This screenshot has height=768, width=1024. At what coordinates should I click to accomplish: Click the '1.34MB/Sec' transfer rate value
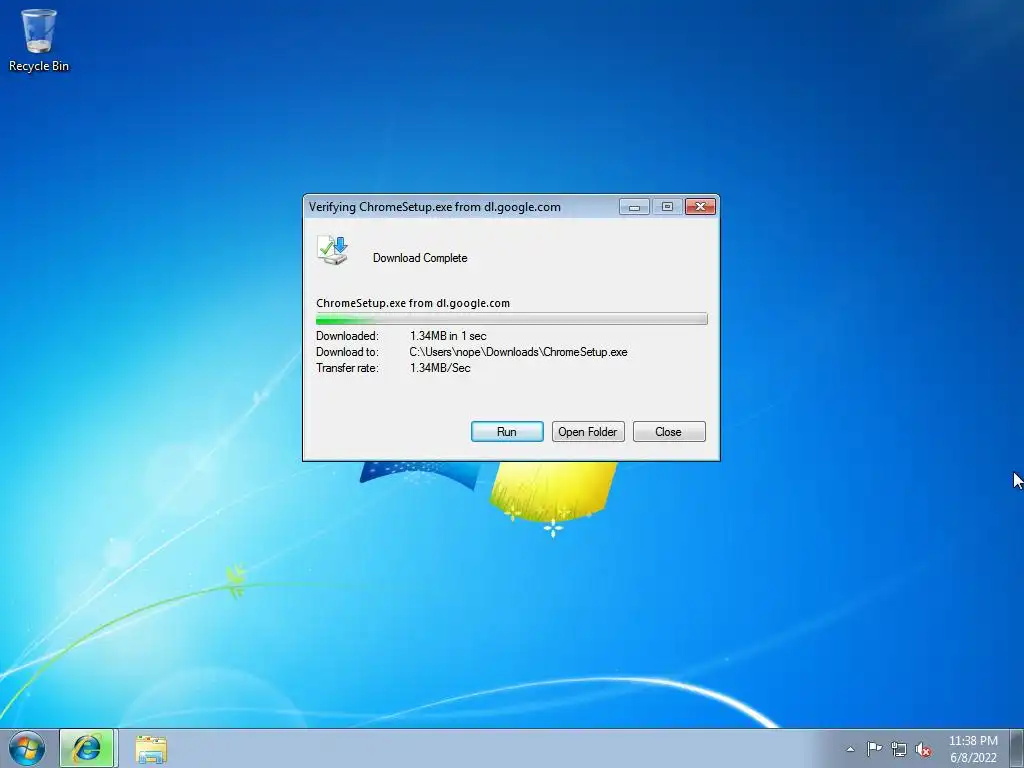[440, 368]
